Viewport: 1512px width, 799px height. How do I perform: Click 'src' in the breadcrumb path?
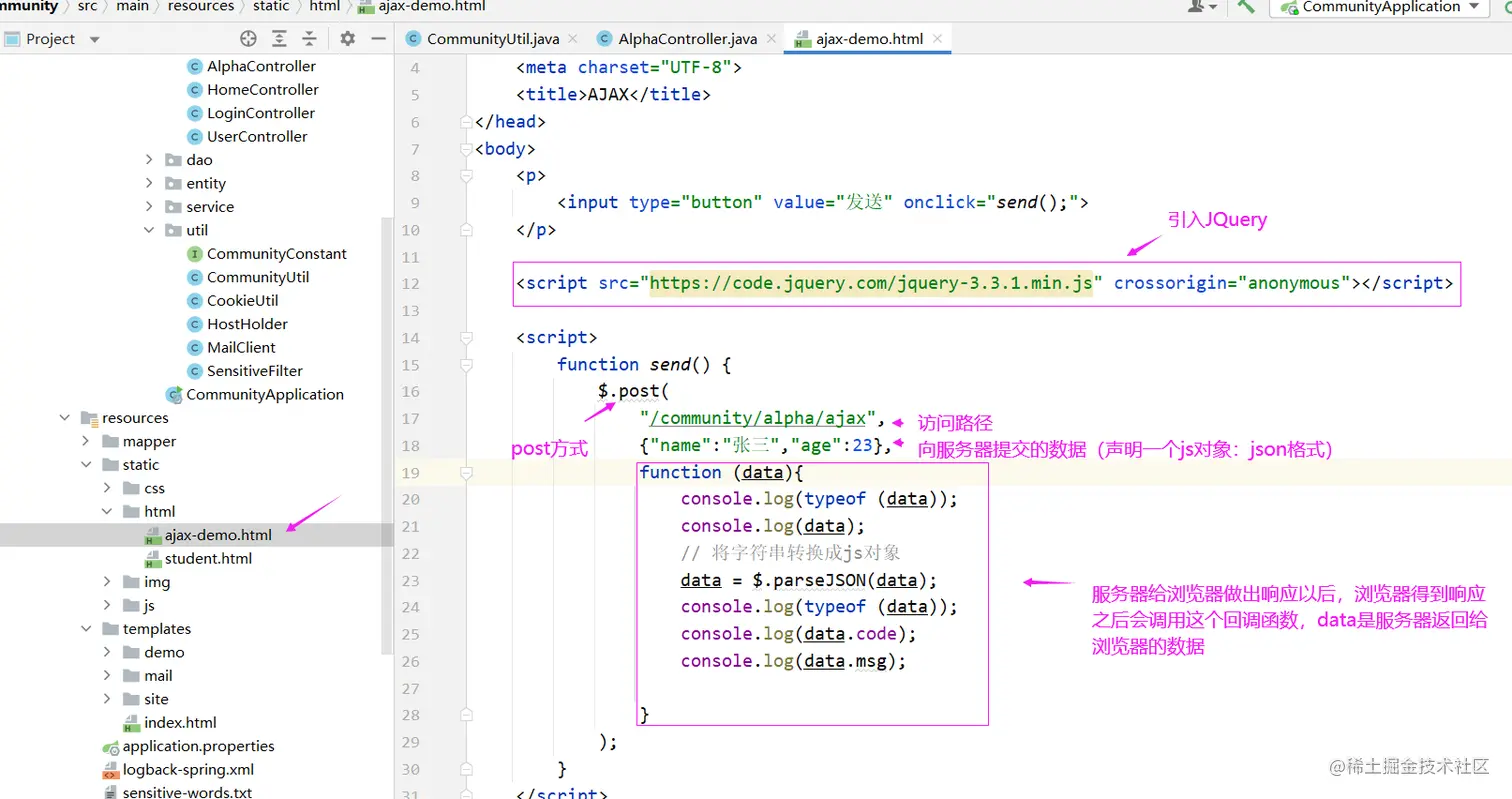point(87,6)
